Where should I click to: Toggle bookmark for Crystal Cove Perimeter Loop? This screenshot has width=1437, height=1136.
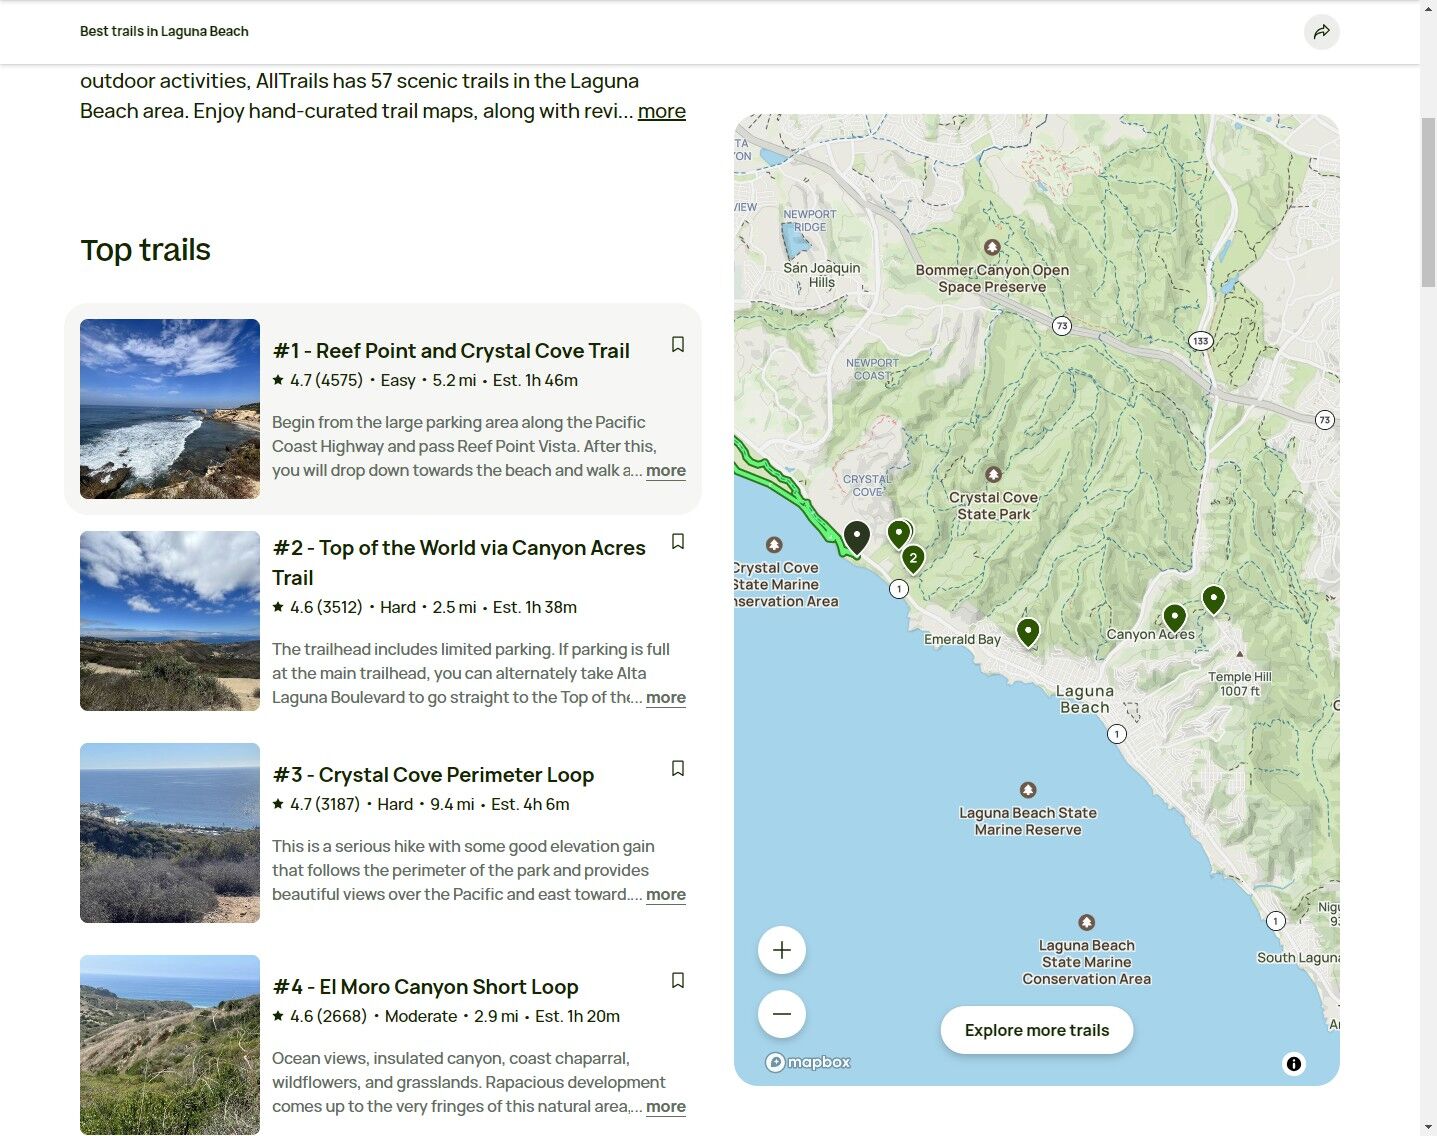(677, 768)
